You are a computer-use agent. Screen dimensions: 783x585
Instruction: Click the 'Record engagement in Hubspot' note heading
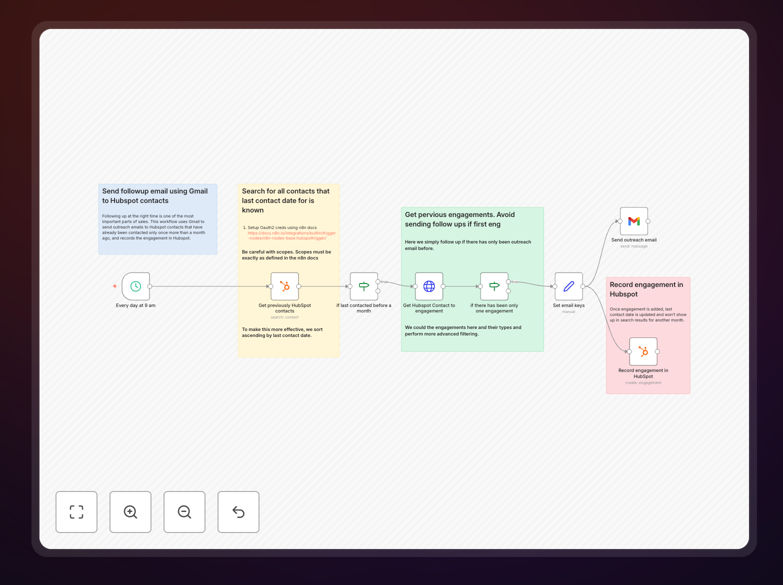646,289
